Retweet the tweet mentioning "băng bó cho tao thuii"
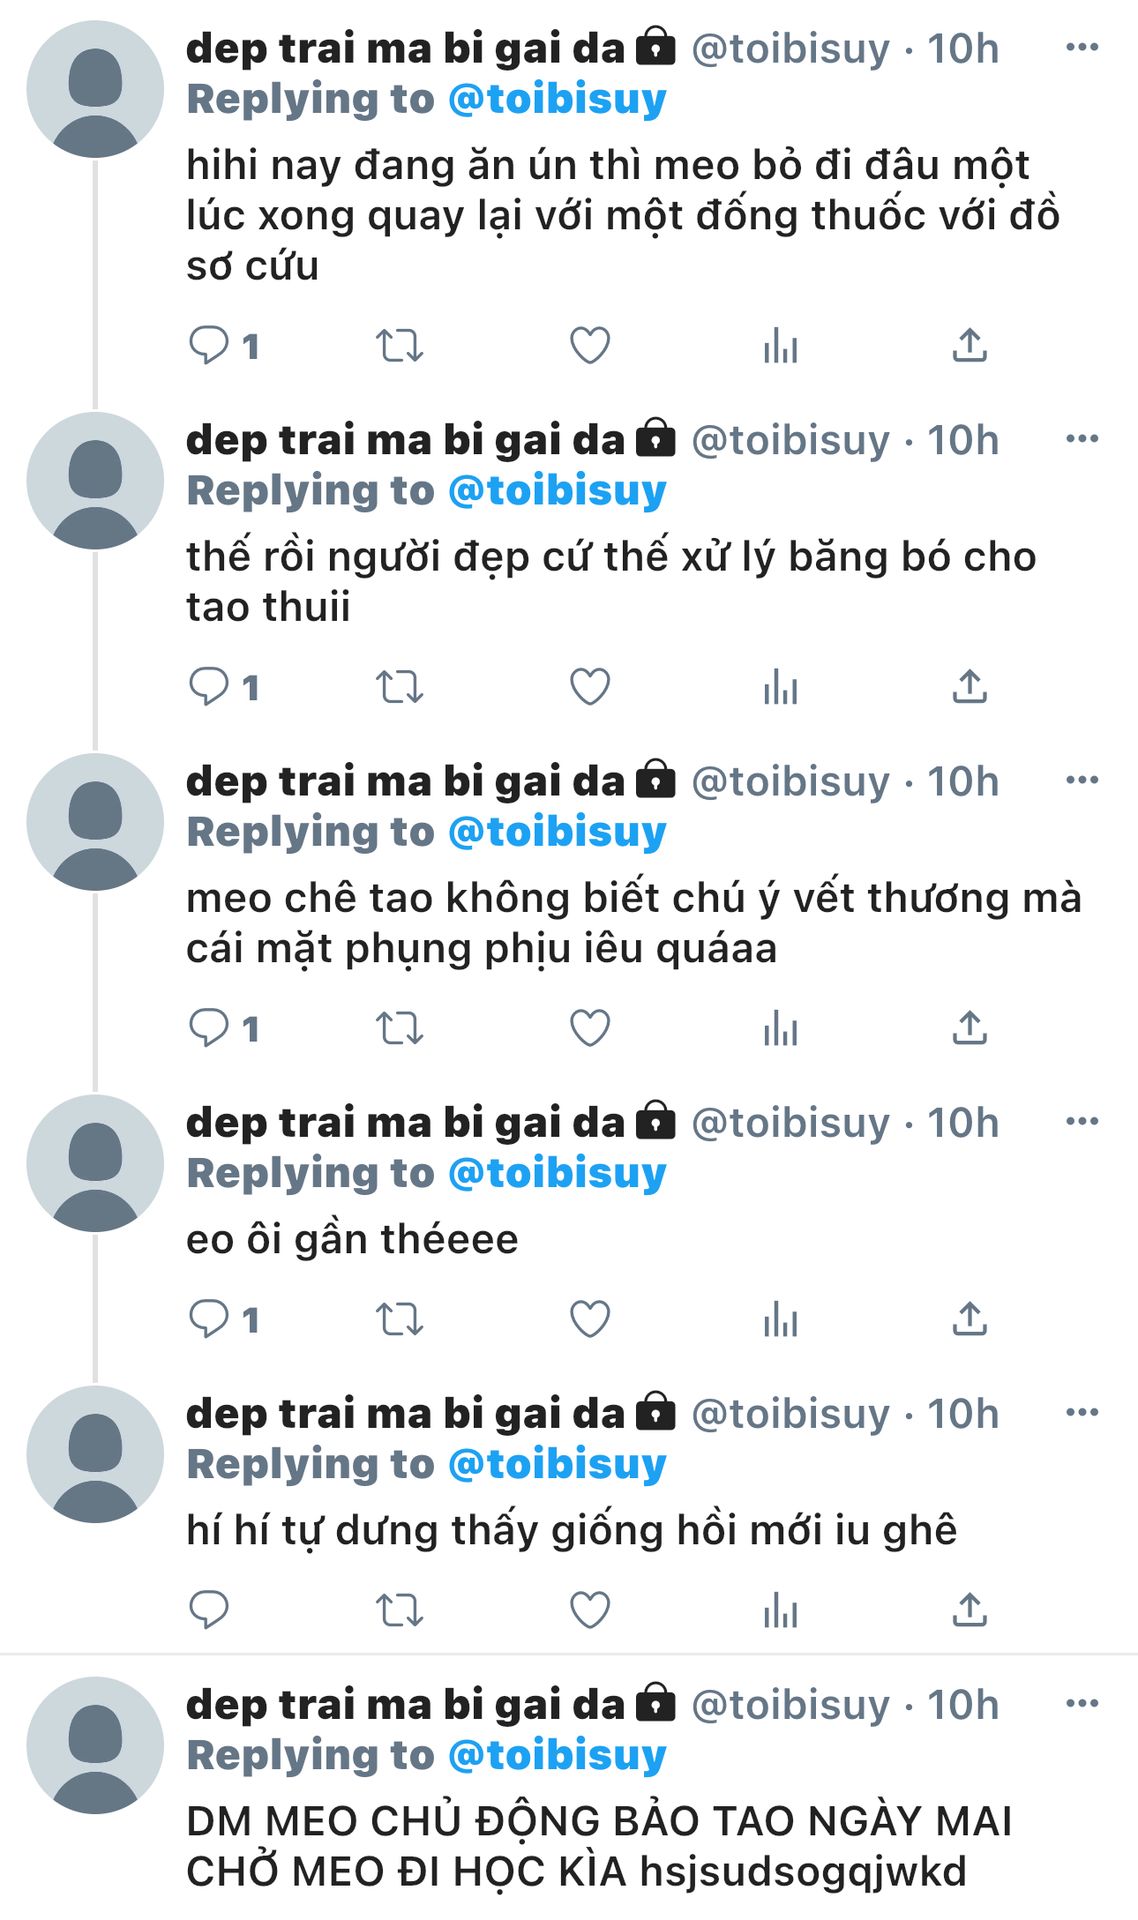Screen dimensions: 1138x1920 pos(399,687)
